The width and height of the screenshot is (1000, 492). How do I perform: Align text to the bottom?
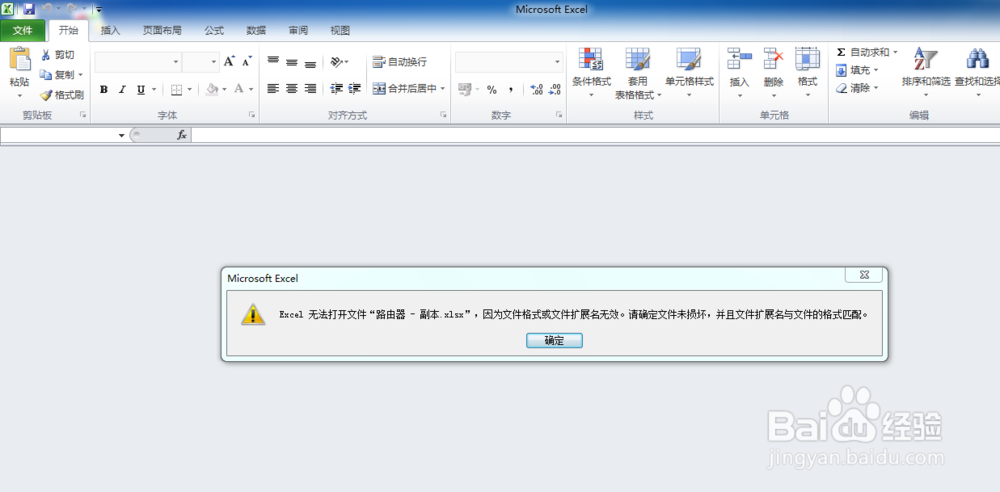(x=310, y=62)
